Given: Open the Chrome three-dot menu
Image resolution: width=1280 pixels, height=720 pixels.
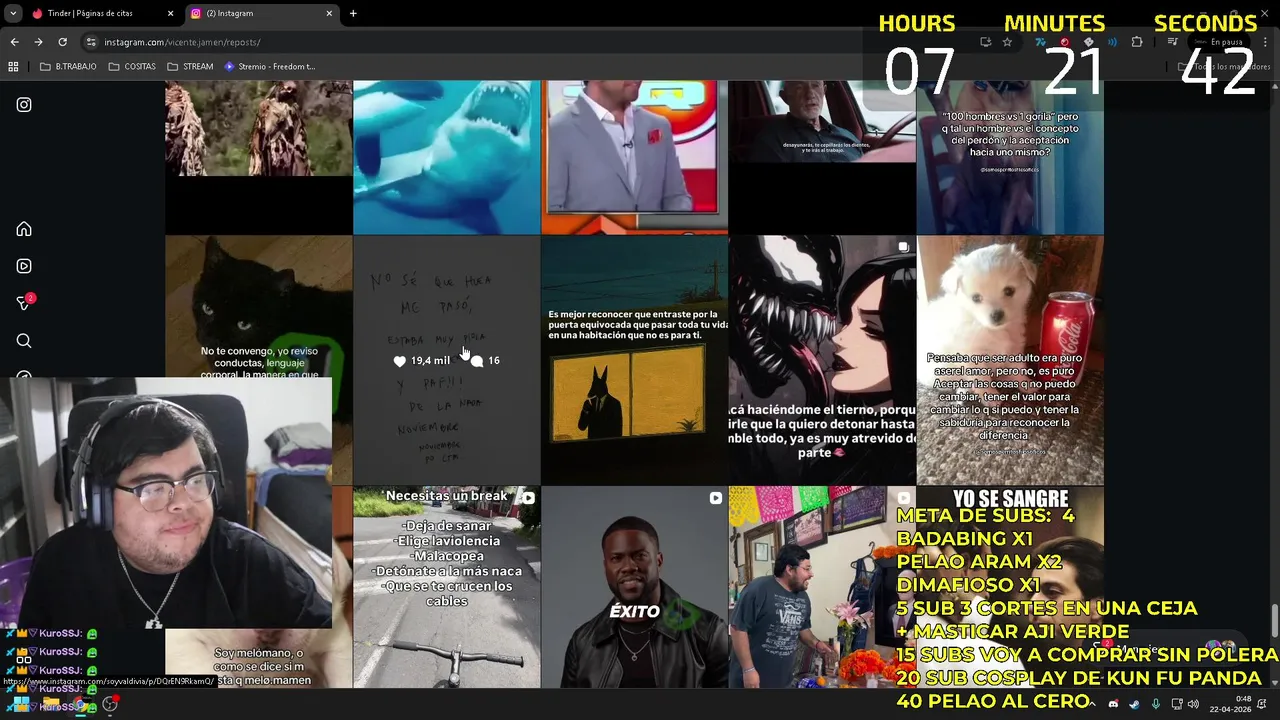Looking at the screenshot, I should tap(1266, 42).
